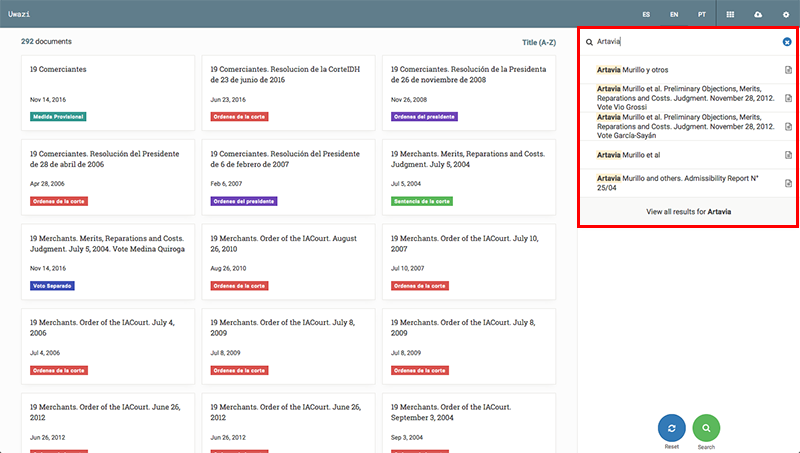The image size is (800, 453).
Task: Switch language to PT
Action: pyautogui.click(x=702, y=15)
